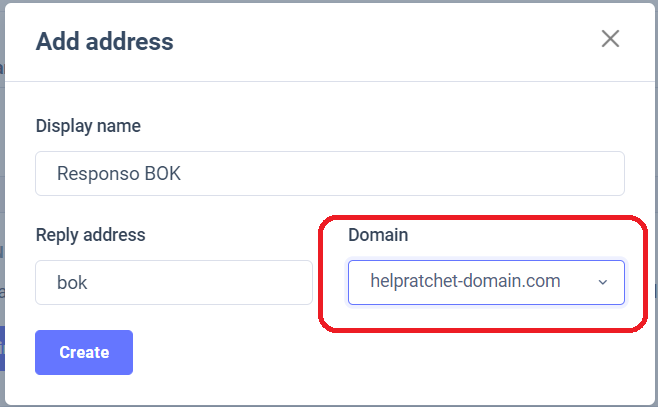Click the Display name label
Image resolution: width=658 pixels, height=407 pixels.
tap(88, 126)
